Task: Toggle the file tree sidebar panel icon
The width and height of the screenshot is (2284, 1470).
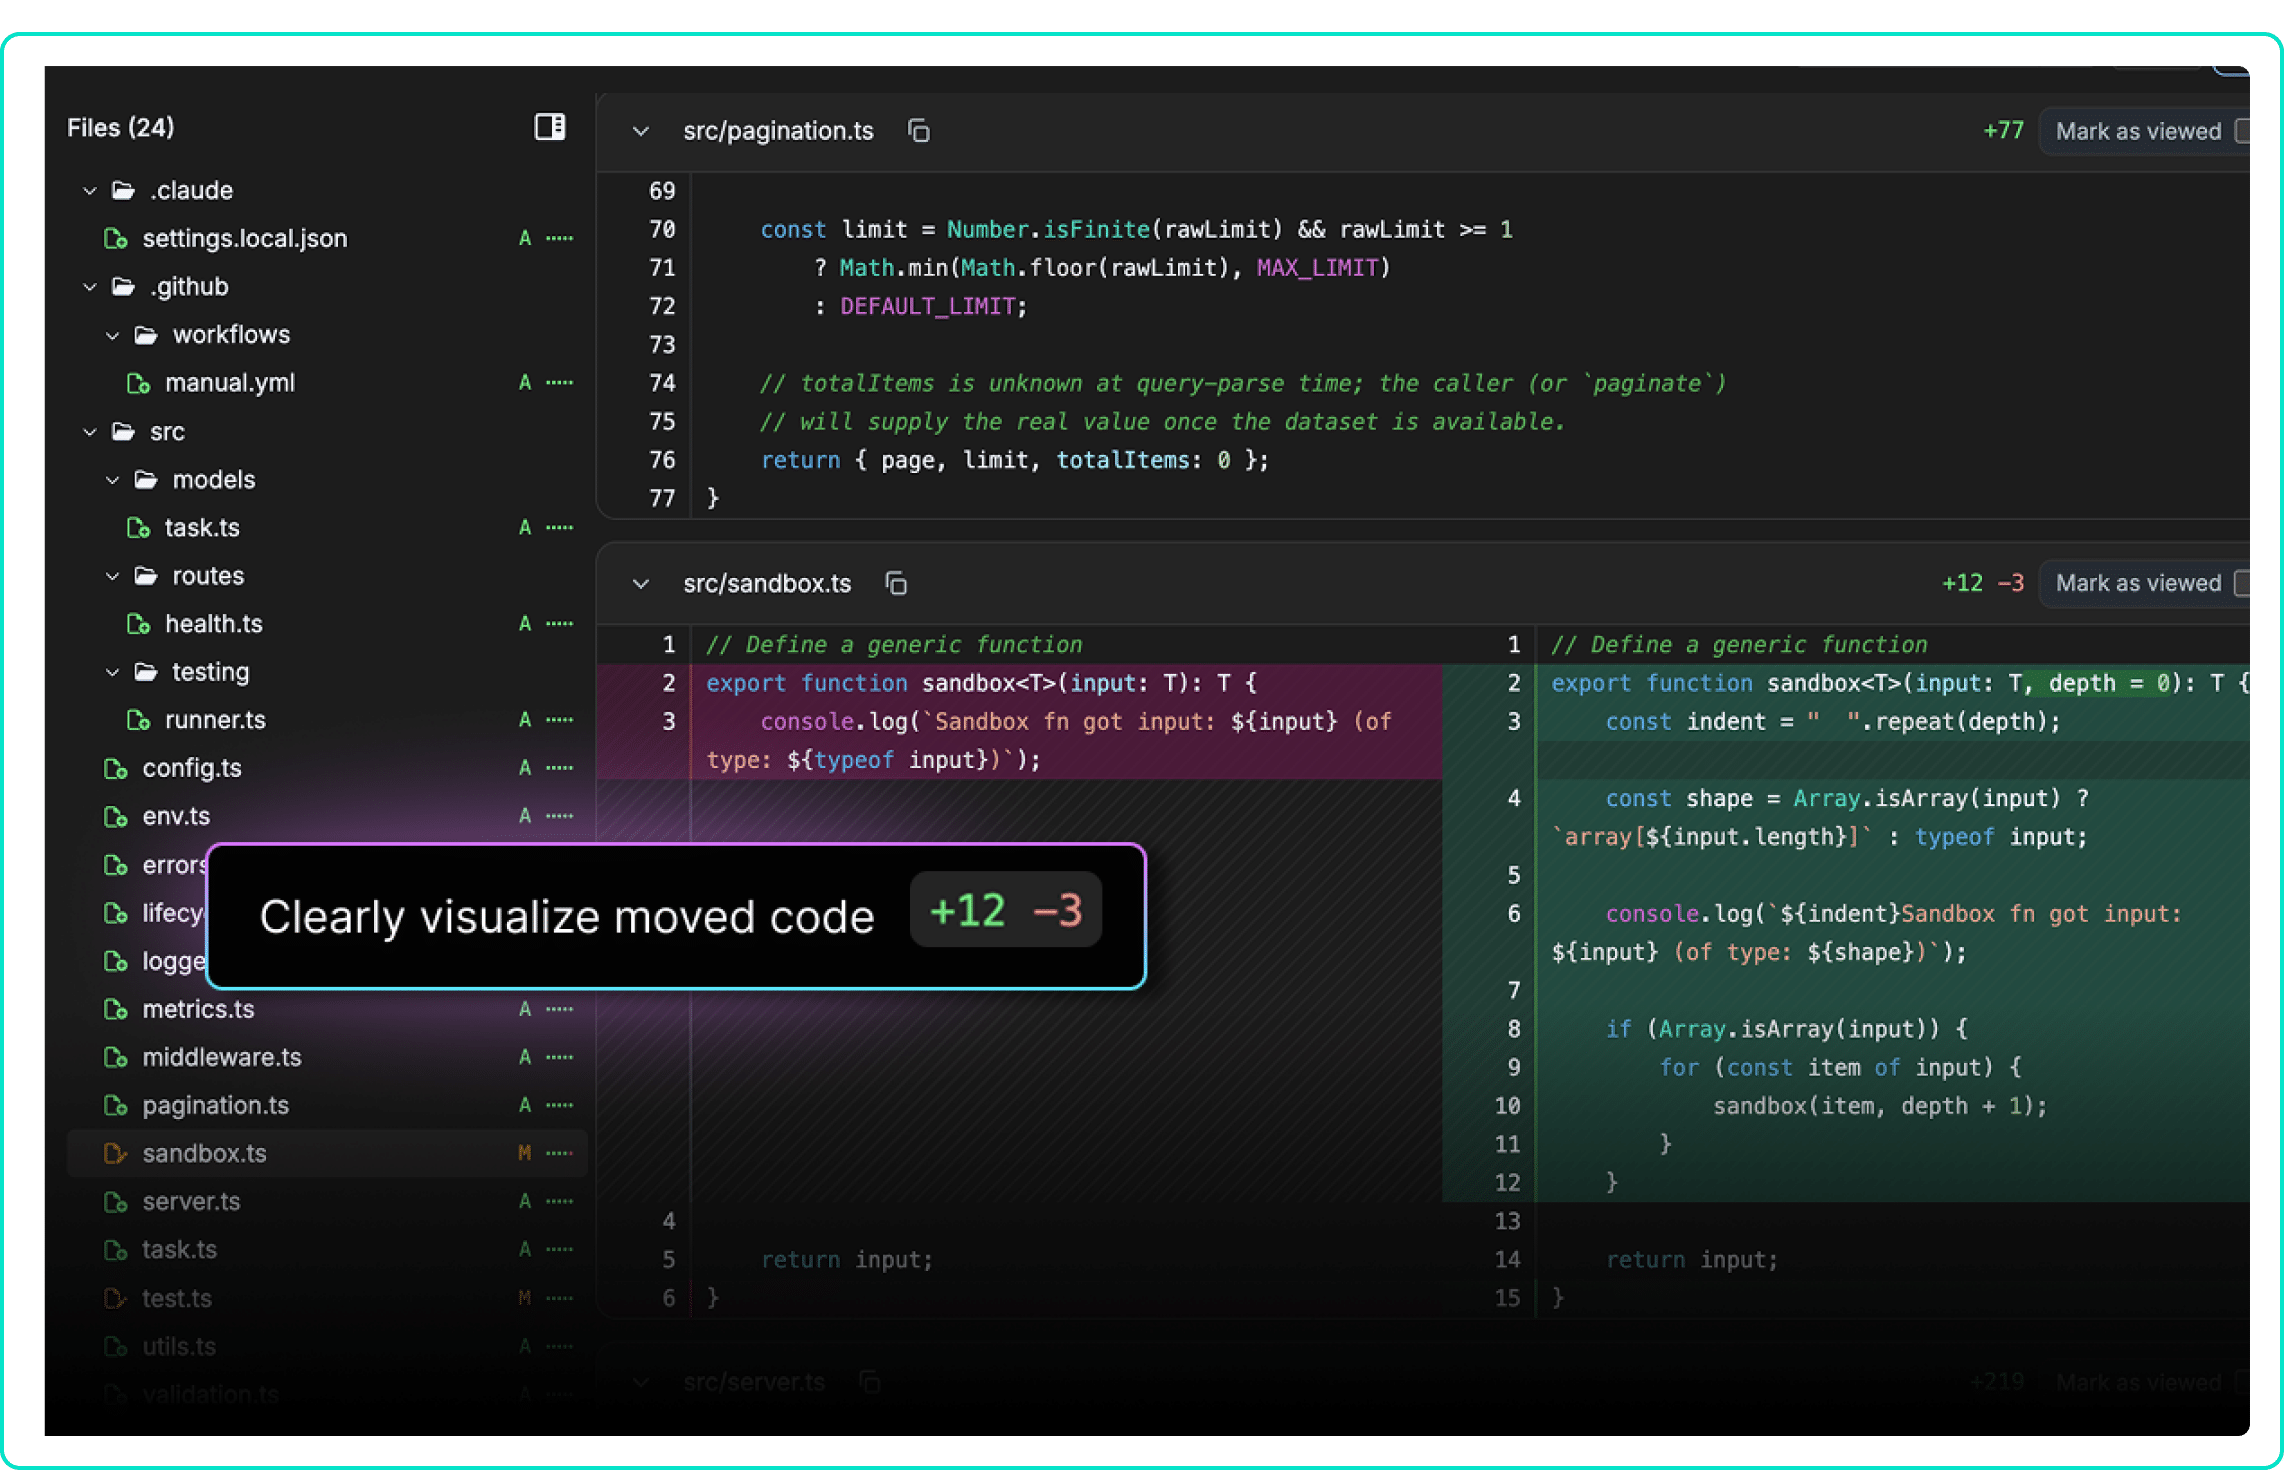Action: pyautogui.click(x=550, y=127)
